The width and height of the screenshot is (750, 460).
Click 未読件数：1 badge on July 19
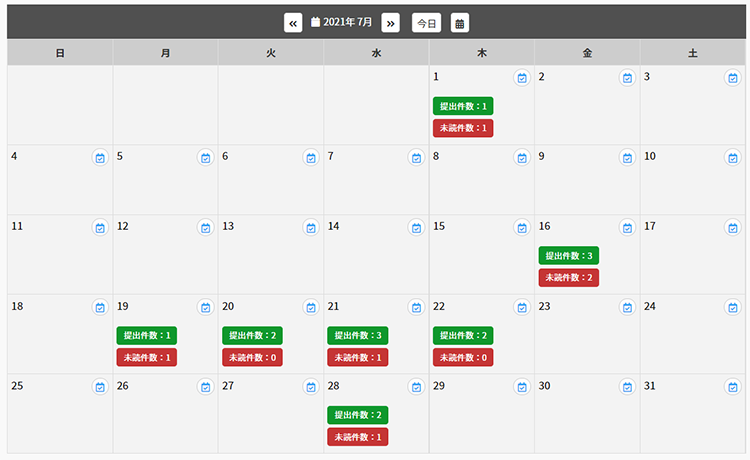(147, 357)
